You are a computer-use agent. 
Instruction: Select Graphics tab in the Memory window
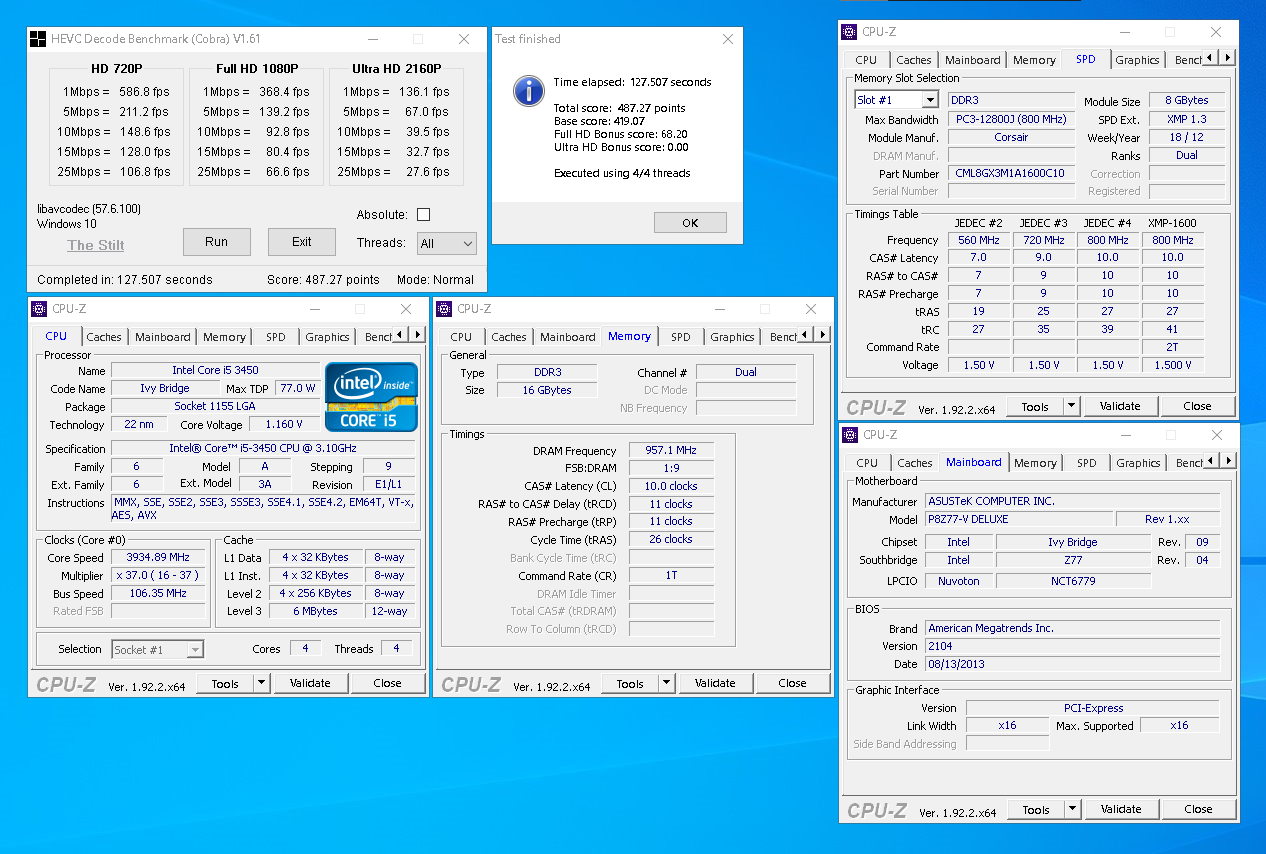(x=732, y=337)
